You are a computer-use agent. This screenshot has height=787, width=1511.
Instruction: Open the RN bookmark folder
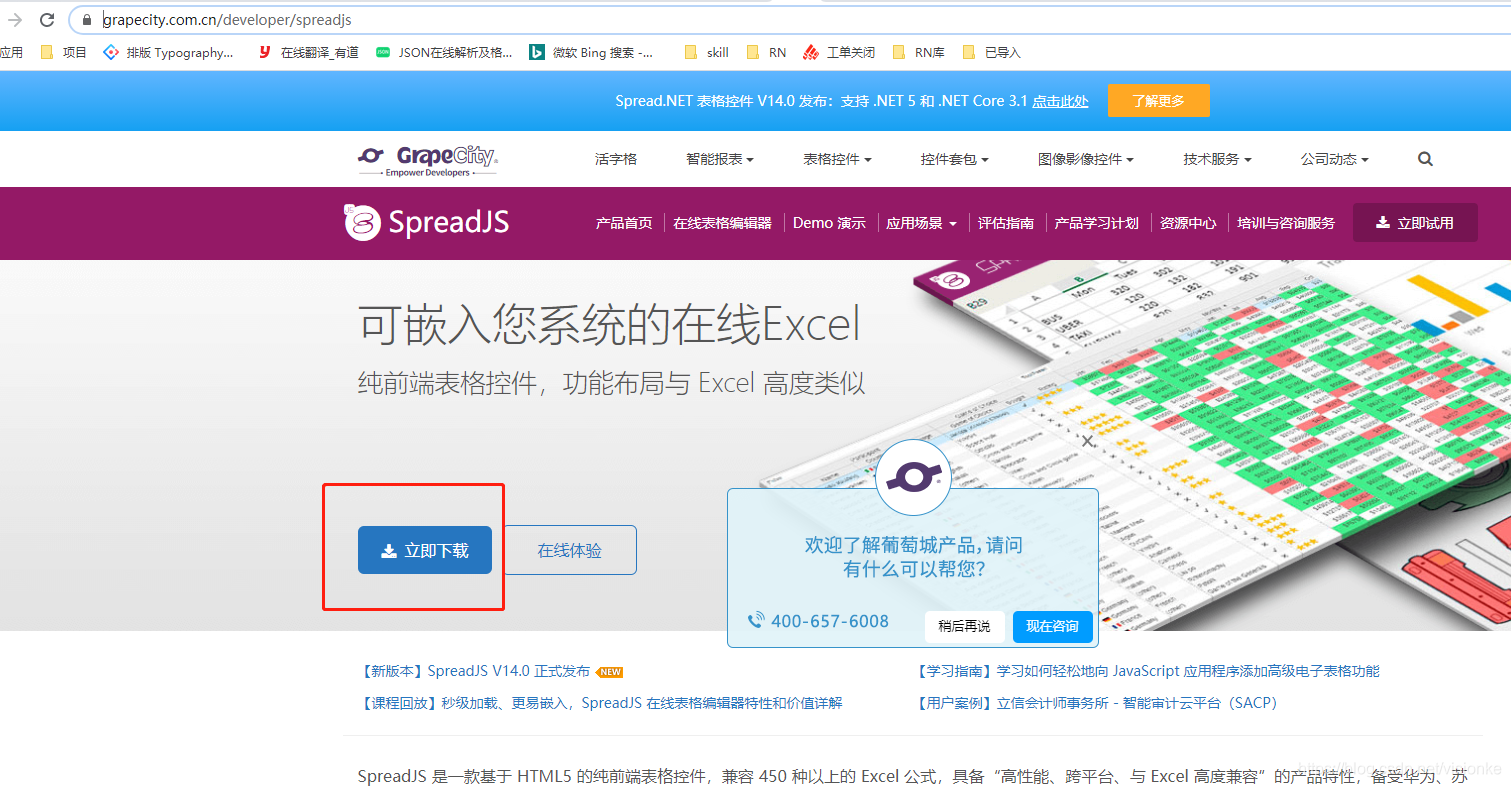[767, 52]
